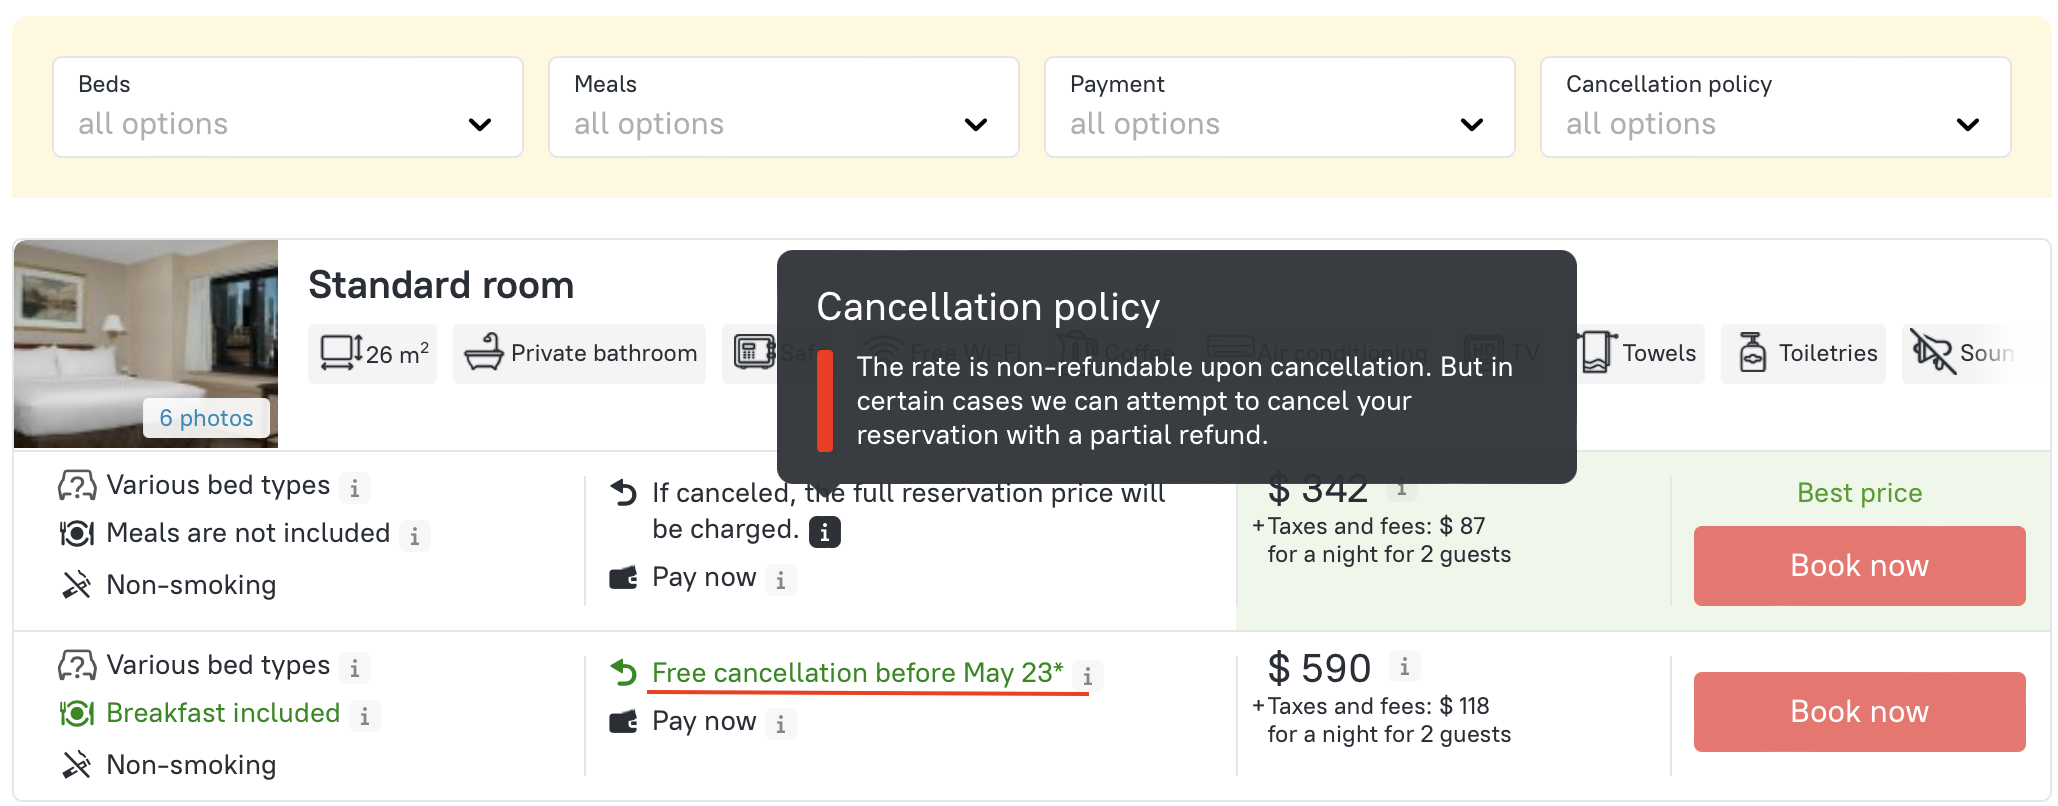This screenshot has height=806, width=2058.
Task: Open info for Free cancellation before May 23
Action: tap(1087, 677)
